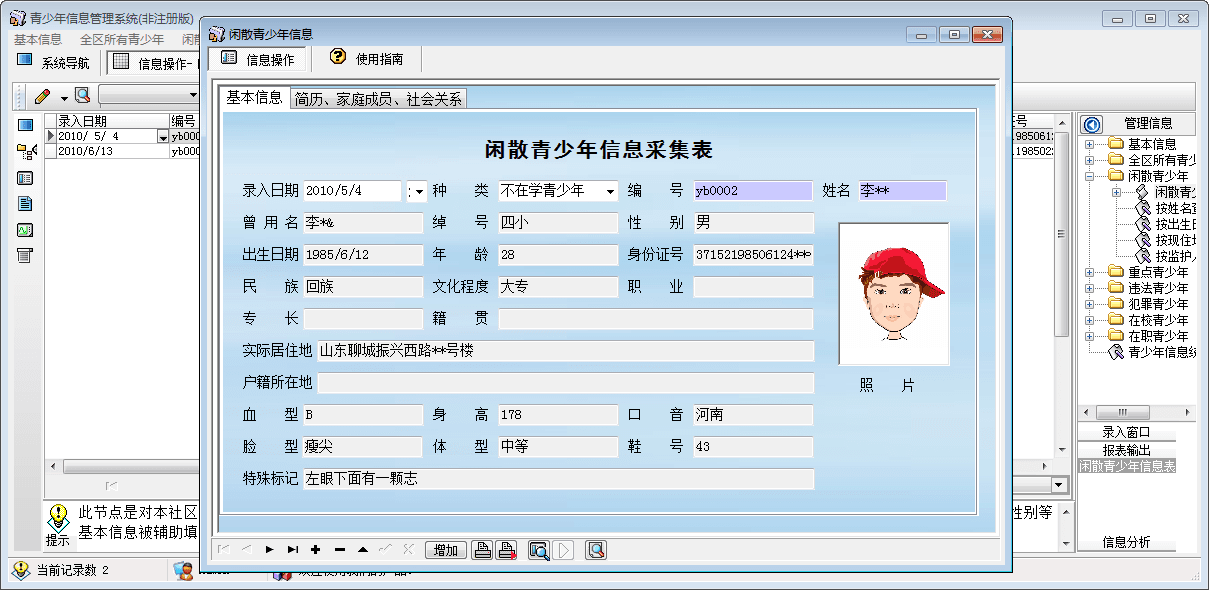
Task: Click the print preview magnifier icon
Action: click(x=539, y=549)
